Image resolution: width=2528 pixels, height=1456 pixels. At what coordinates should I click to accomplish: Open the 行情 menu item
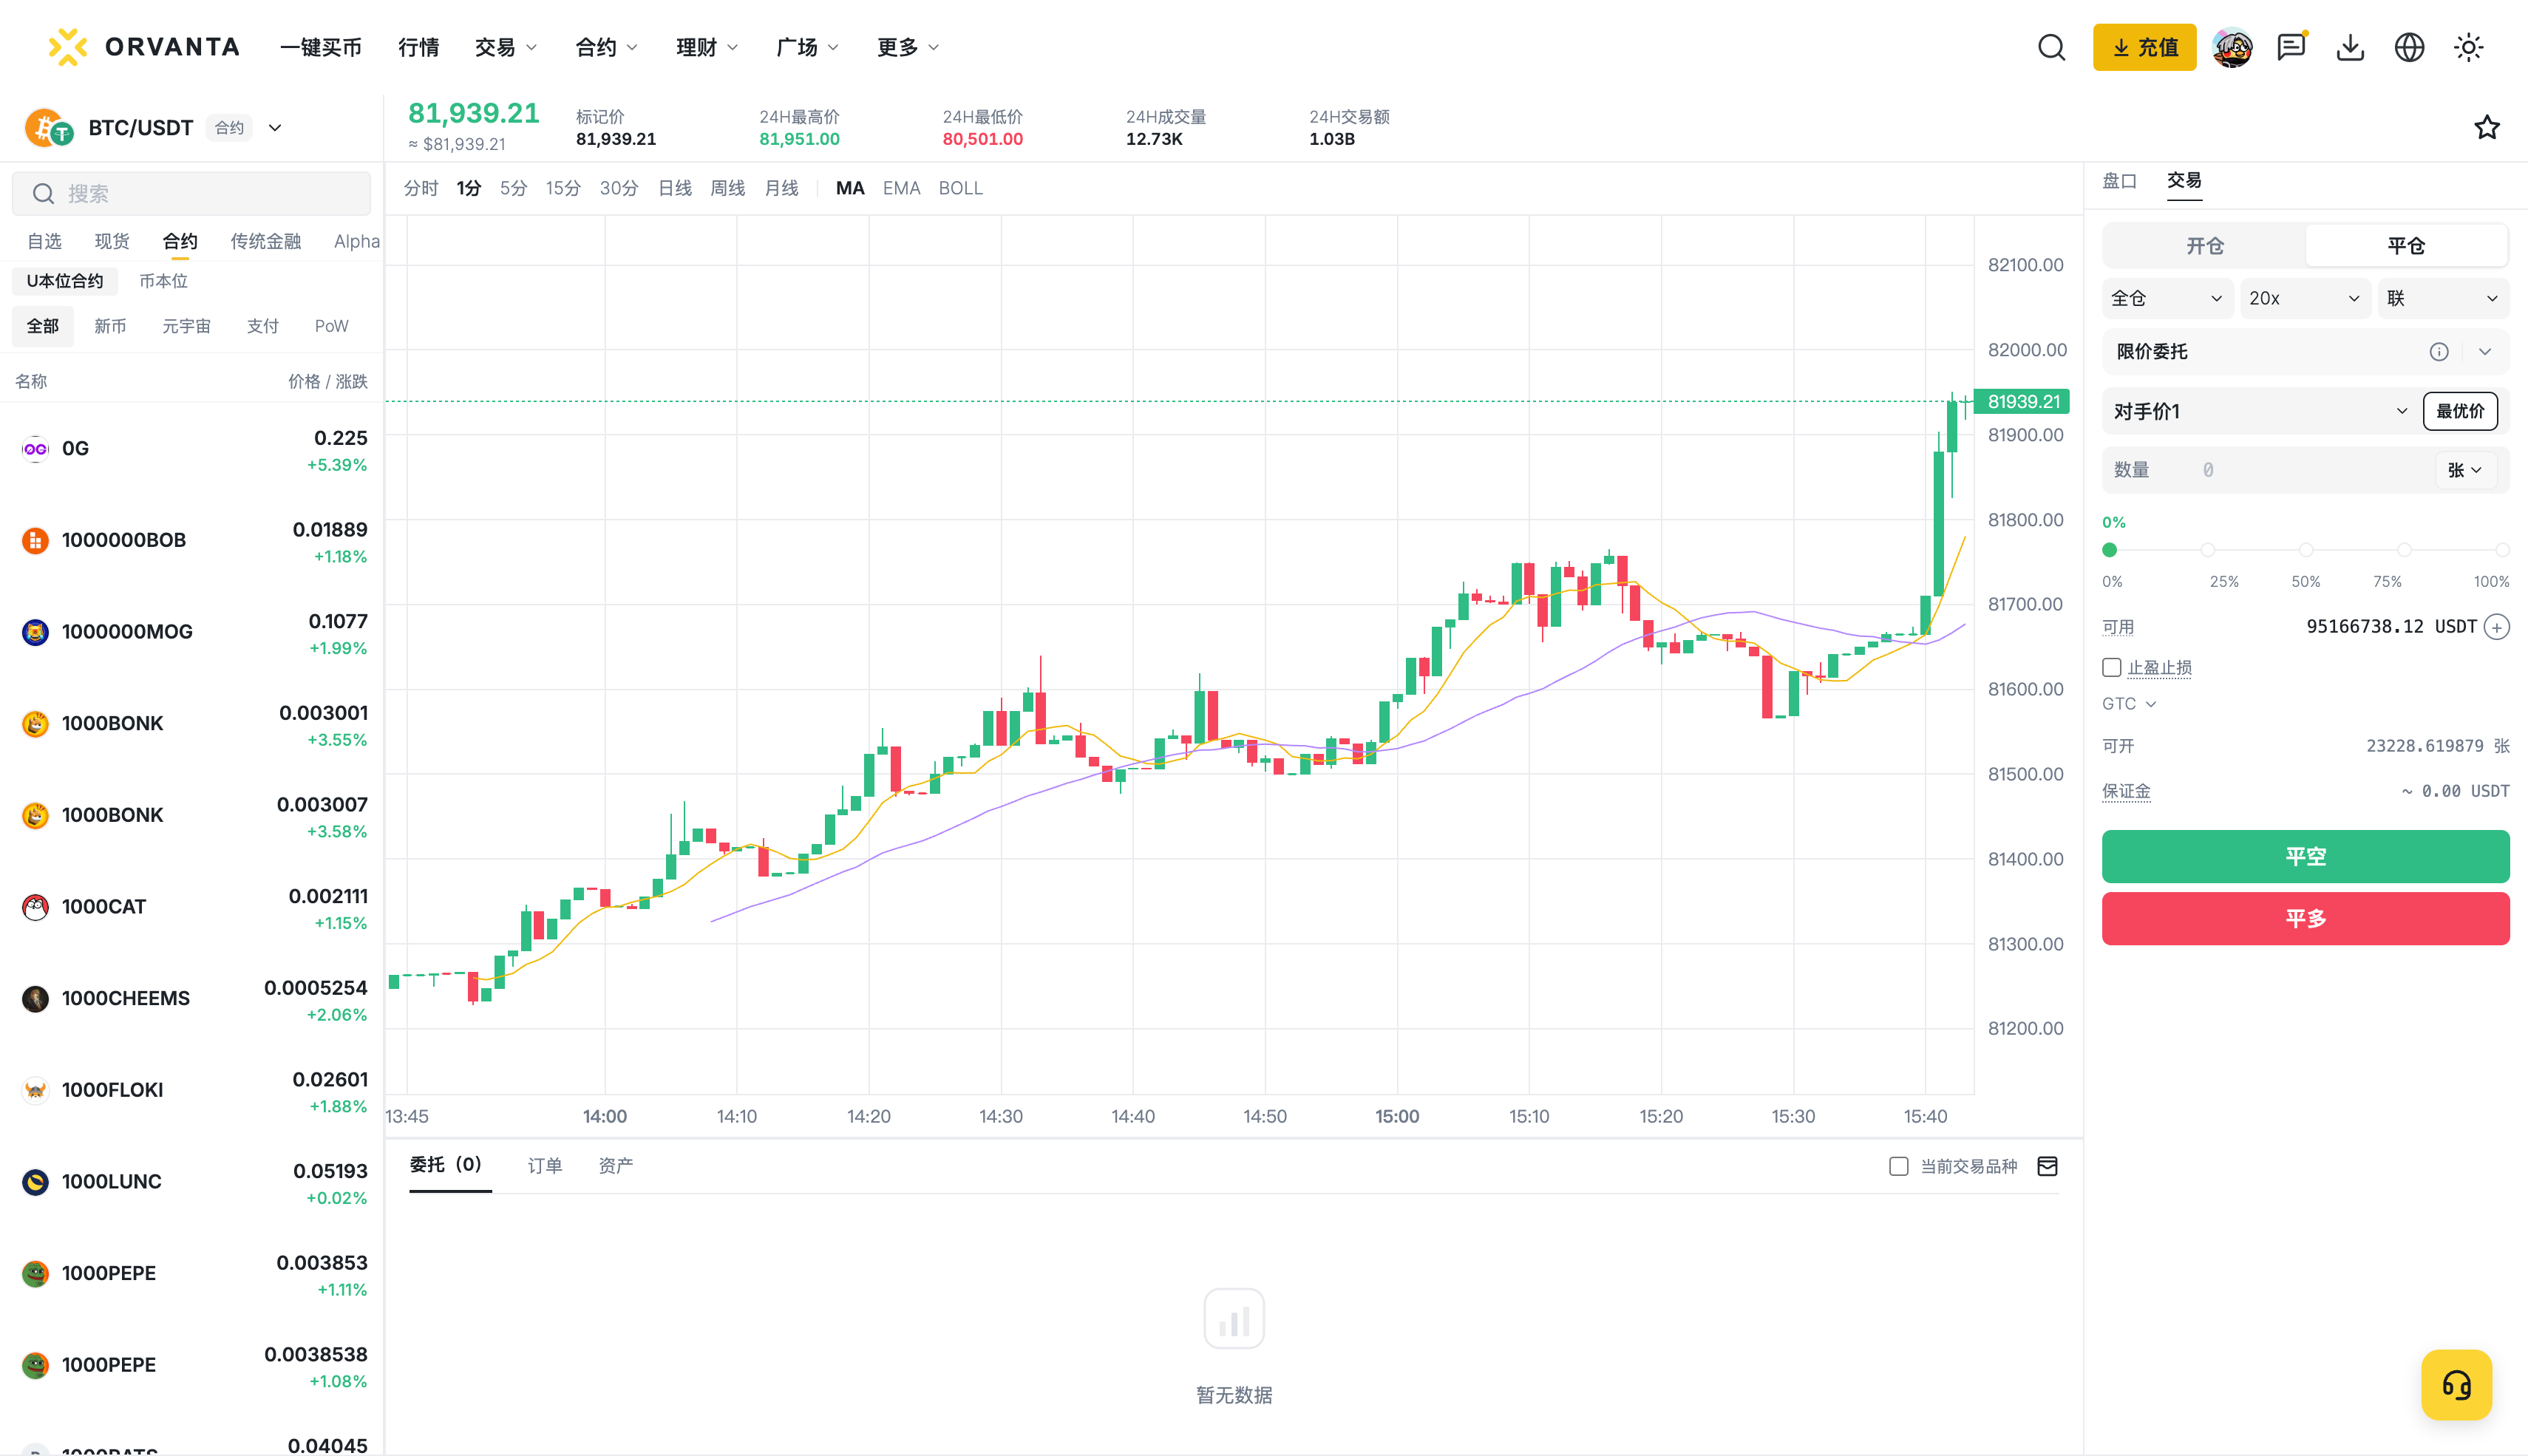click(x=418, y=47)
